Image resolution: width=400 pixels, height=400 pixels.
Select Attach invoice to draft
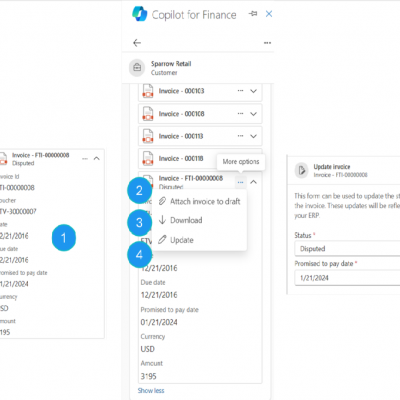(199, 201)
